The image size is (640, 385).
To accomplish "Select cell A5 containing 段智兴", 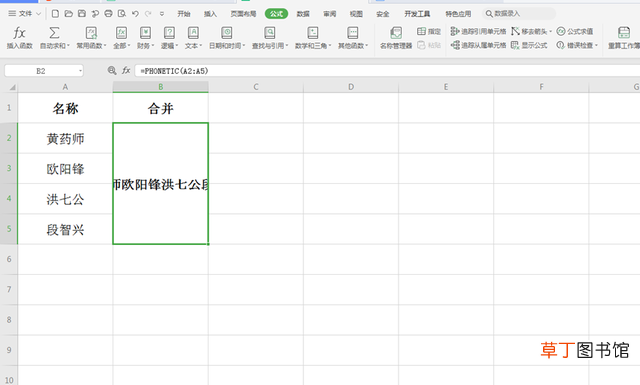I will pos(65,229).
